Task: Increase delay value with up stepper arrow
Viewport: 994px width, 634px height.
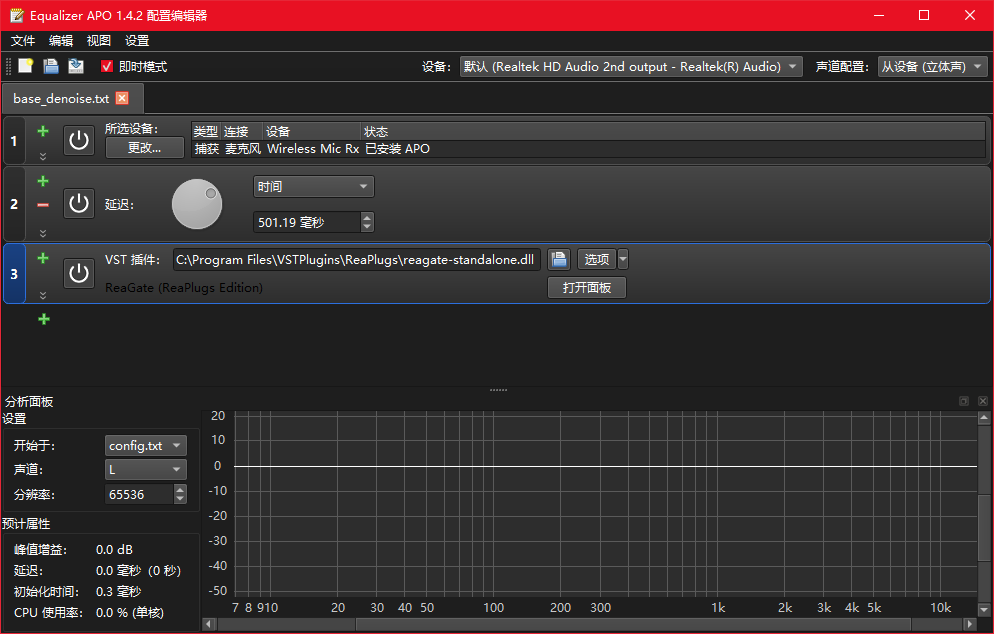Action: [x=367, y=217]
